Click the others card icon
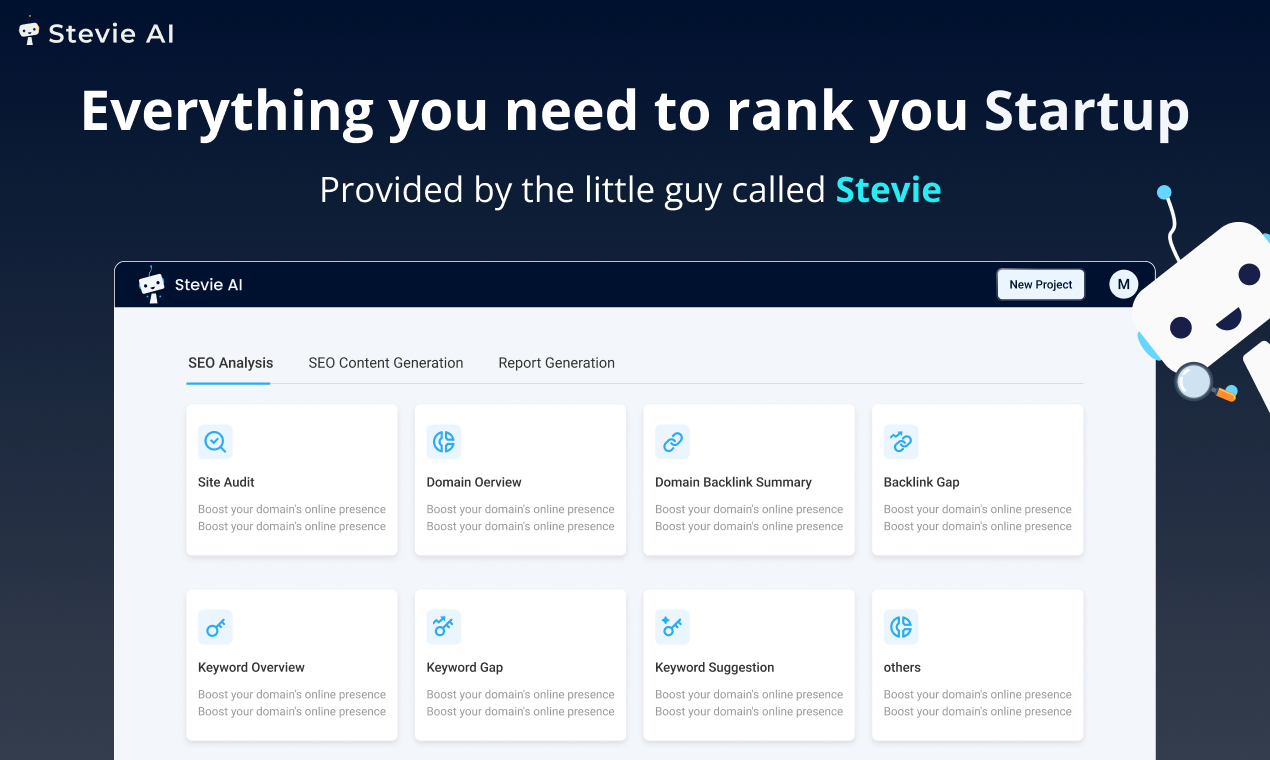The width and height of the screenshot is (1270, 760). pyautogui.click(x=900, y=626)
